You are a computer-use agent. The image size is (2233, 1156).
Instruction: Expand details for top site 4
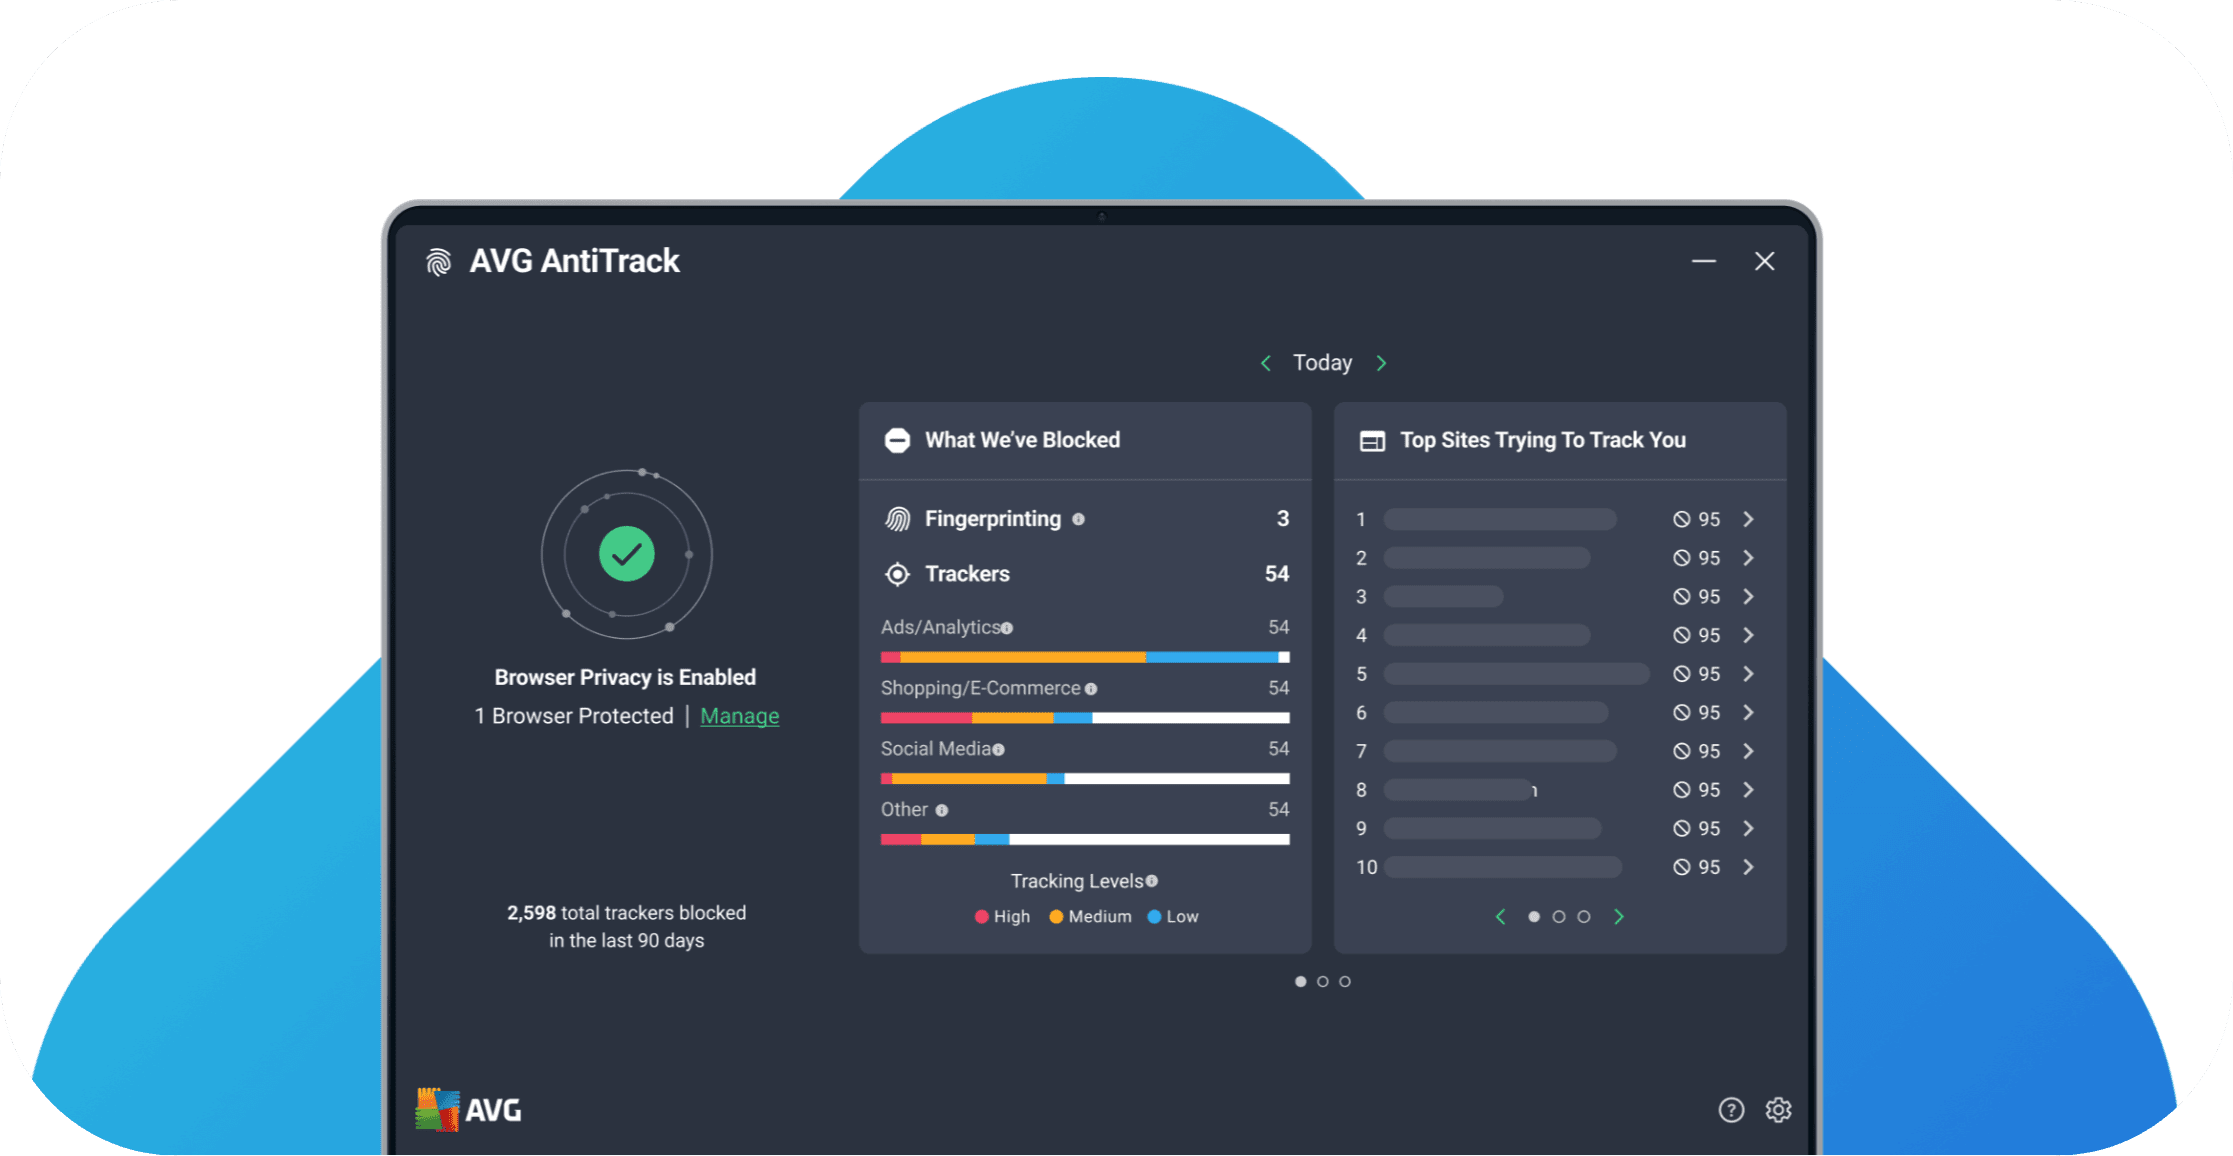point(1748,635)
